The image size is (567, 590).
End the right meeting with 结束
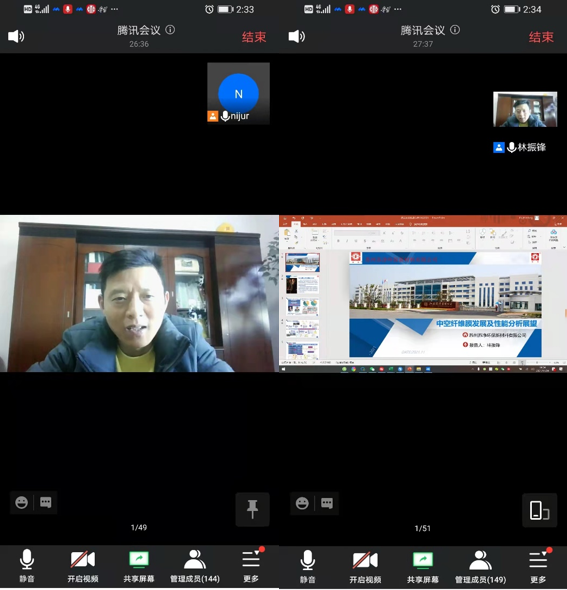541,37
